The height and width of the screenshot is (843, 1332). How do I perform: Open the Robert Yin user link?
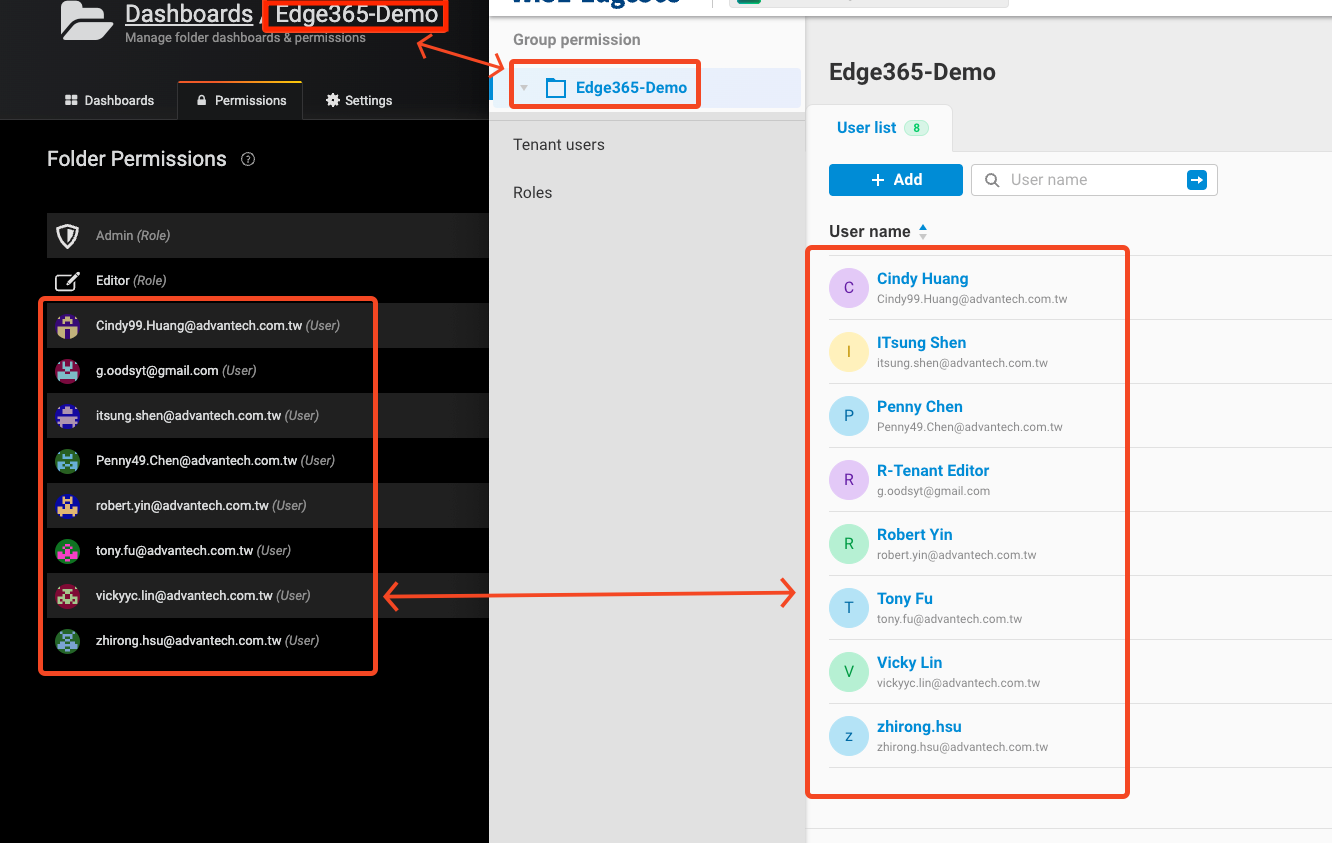(914, 535)
